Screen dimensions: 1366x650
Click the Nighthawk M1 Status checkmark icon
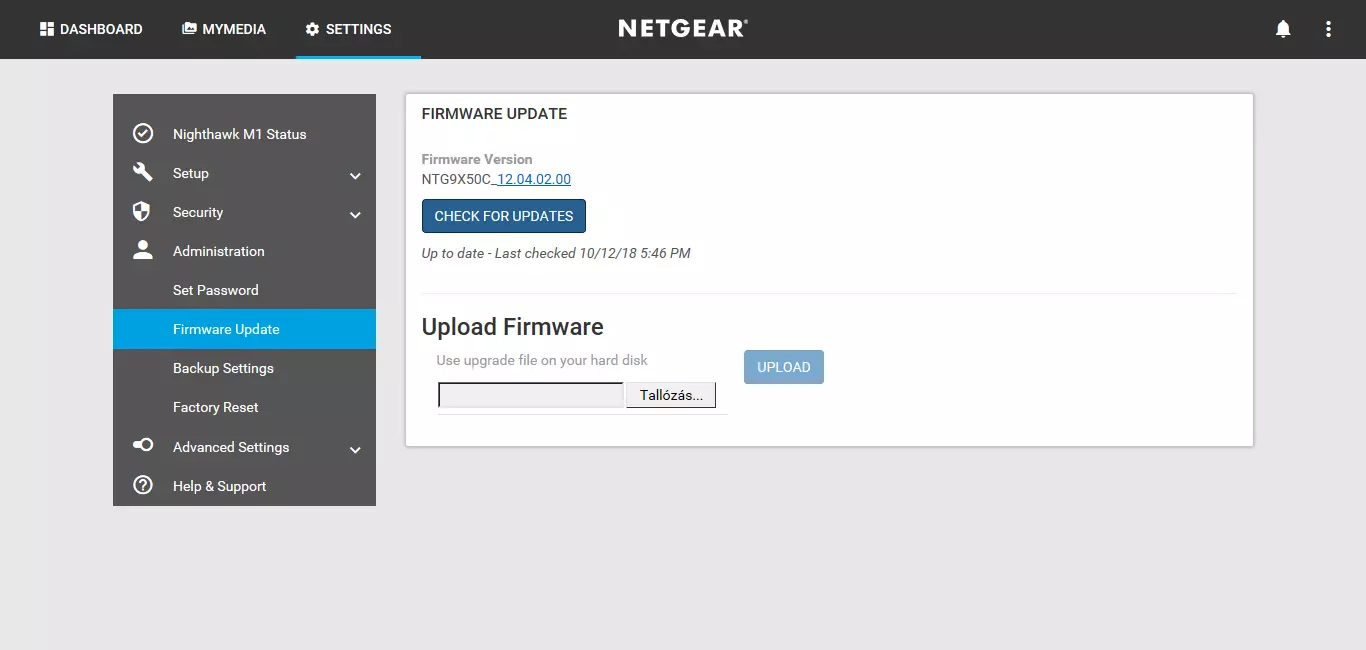click(143, 133)
